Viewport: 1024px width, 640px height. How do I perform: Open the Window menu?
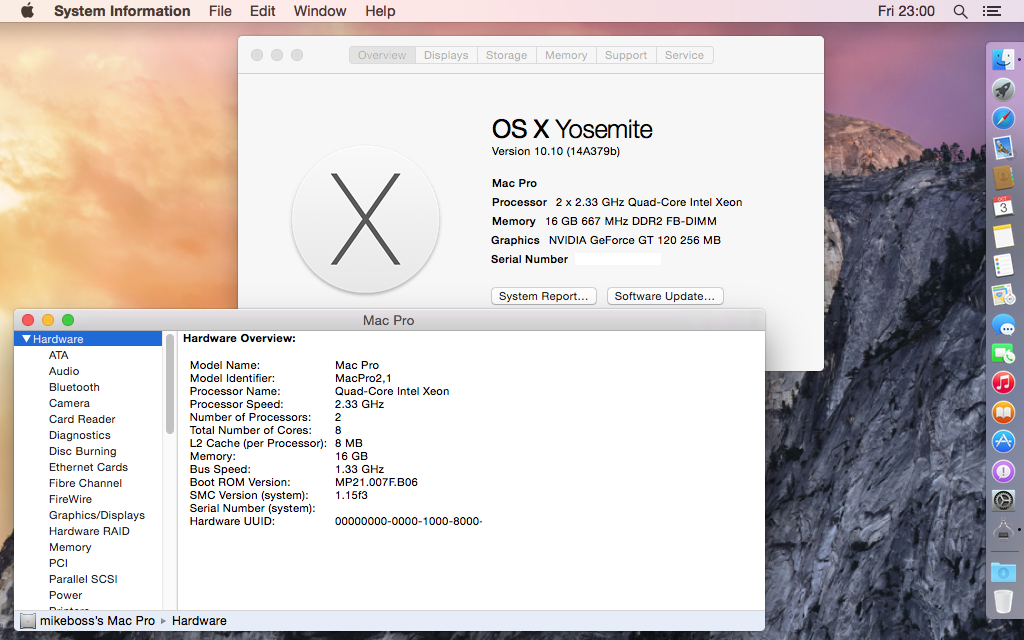[320, 11]
